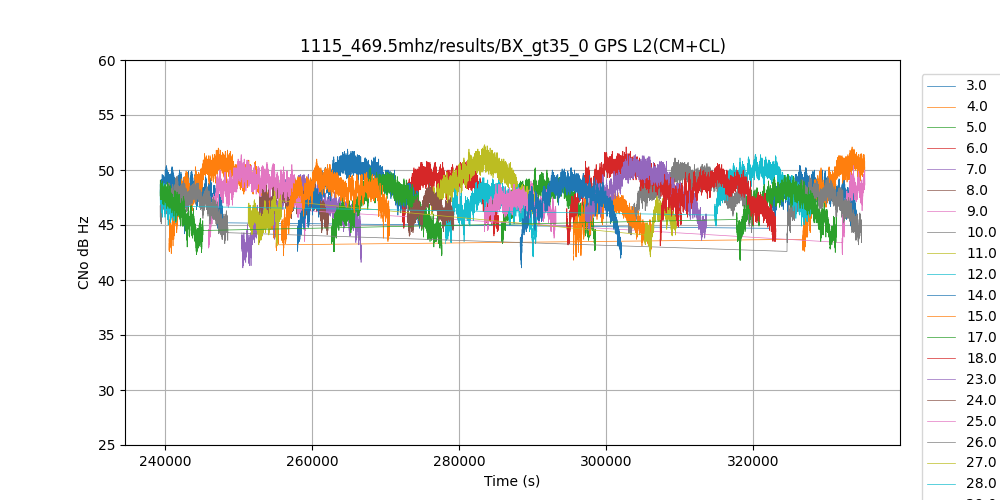The image size is (1000, 500).
Task: Click the 15.0 orange legend line
Action: pyautogui.click(x=943, y=317)
